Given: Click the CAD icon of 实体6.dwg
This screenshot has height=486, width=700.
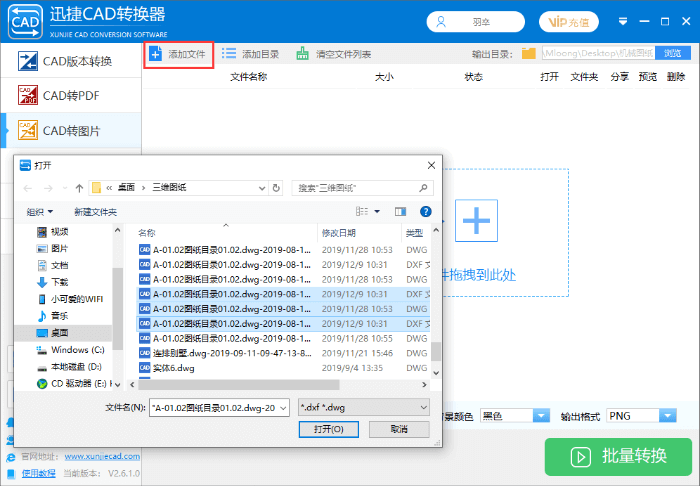Looking at the screenshot, I should tap(144, 368).
